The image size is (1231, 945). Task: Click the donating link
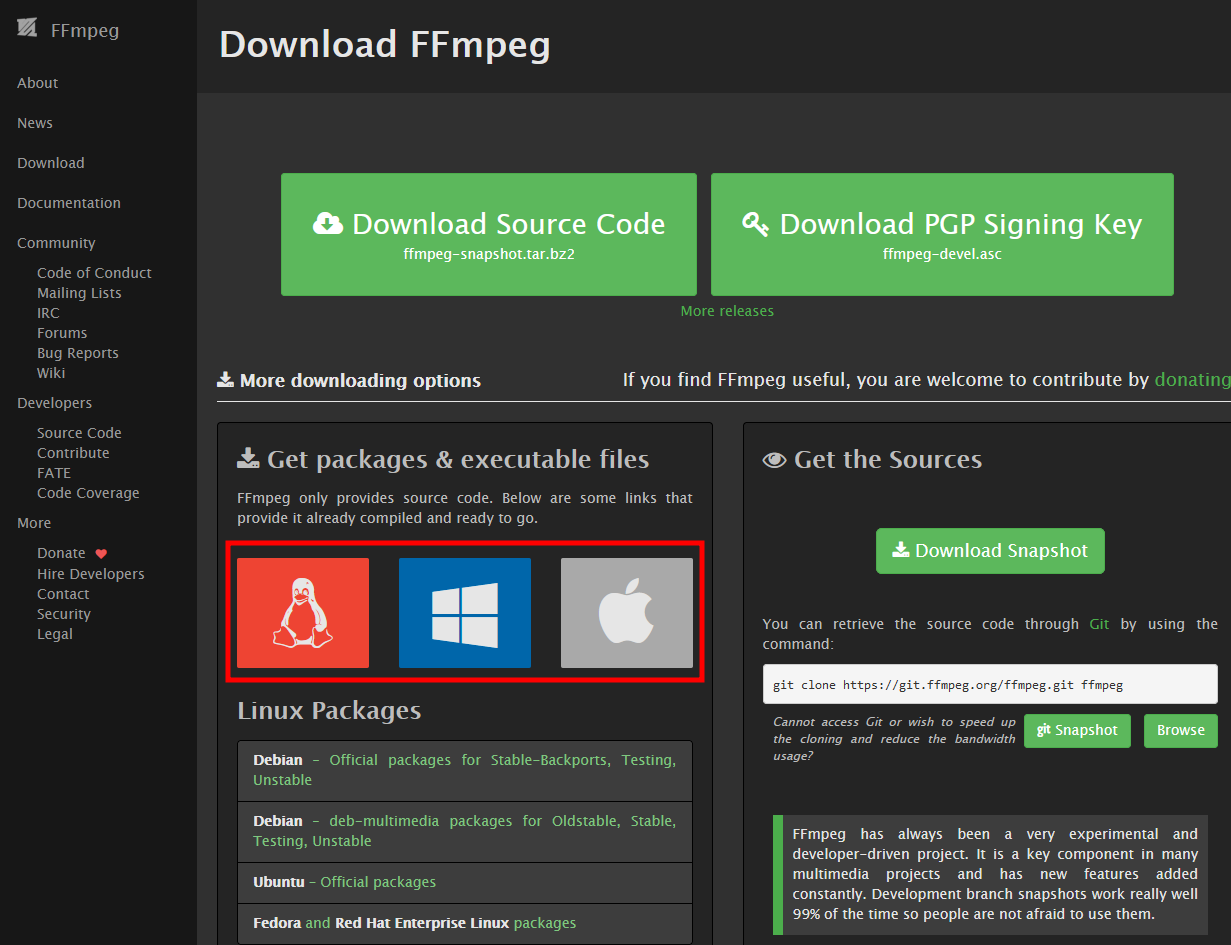(1192, 380)
